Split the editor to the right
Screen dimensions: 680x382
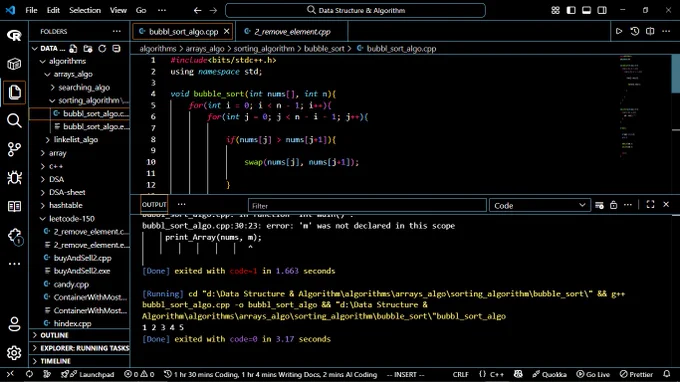pos(650,31)
